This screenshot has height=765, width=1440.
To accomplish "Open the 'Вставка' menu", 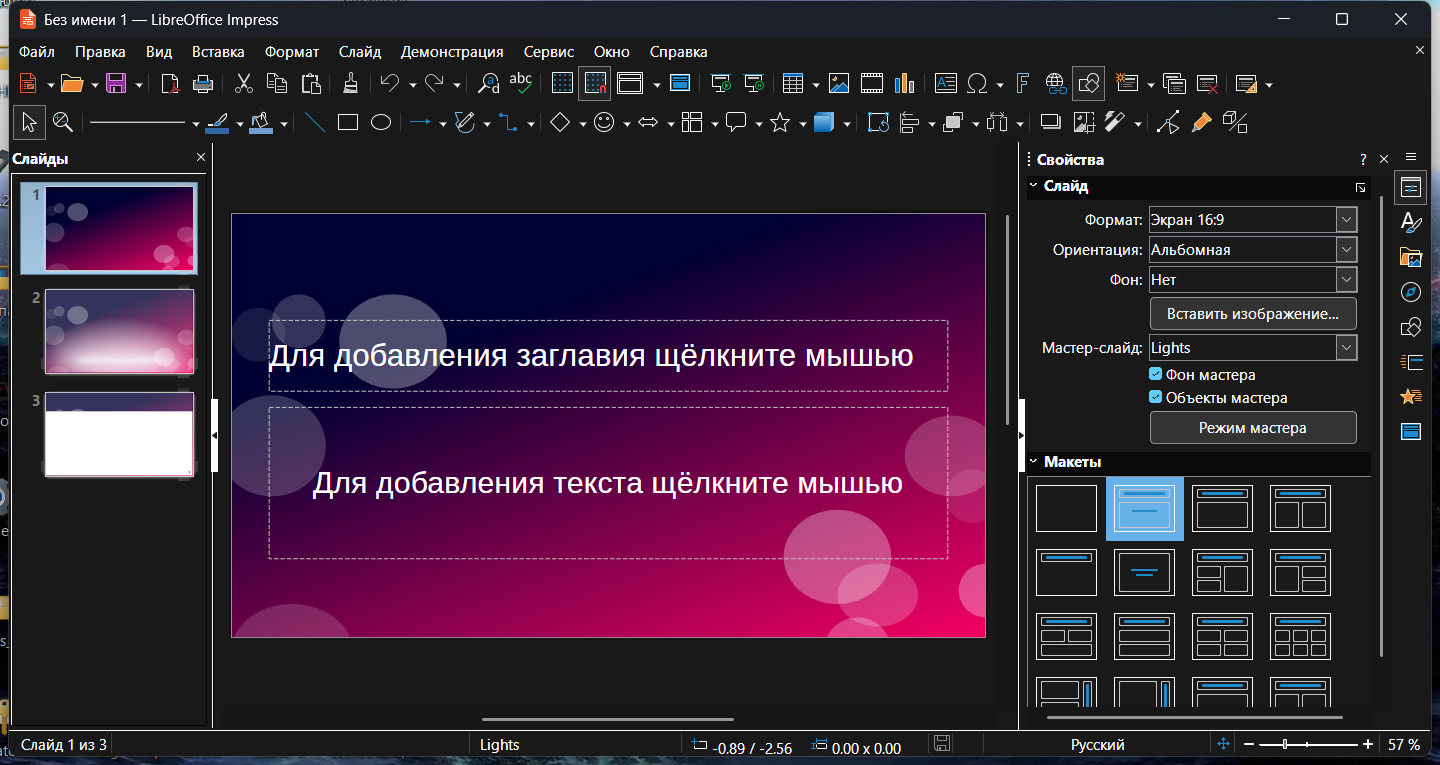I will click(218, 52).
